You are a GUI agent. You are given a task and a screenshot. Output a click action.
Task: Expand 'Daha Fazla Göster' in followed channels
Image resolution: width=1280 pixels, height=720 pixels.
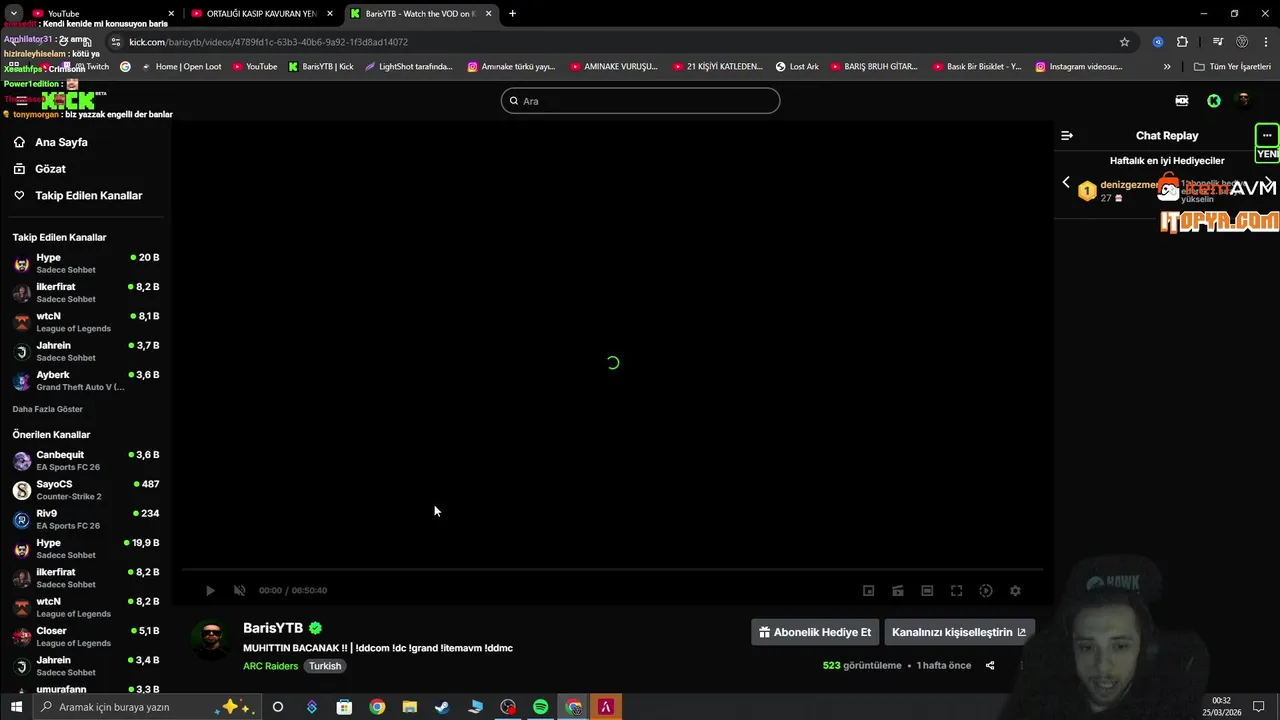point(48,409)
